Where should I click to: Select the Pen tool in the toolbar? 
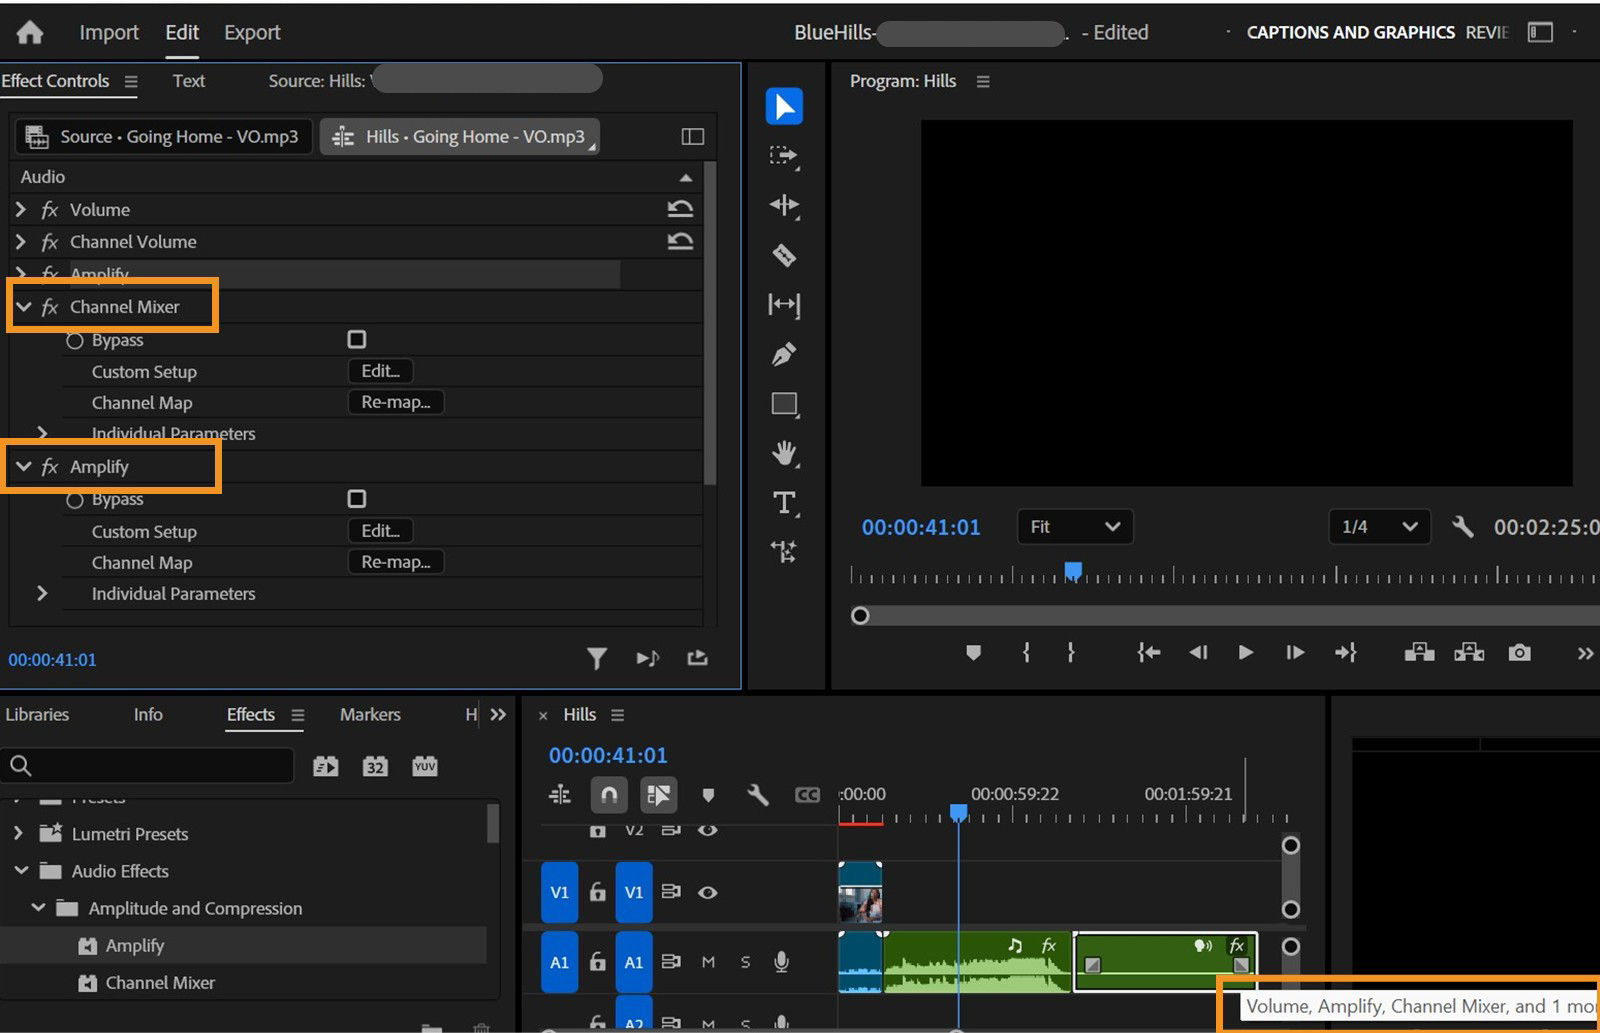785,354
